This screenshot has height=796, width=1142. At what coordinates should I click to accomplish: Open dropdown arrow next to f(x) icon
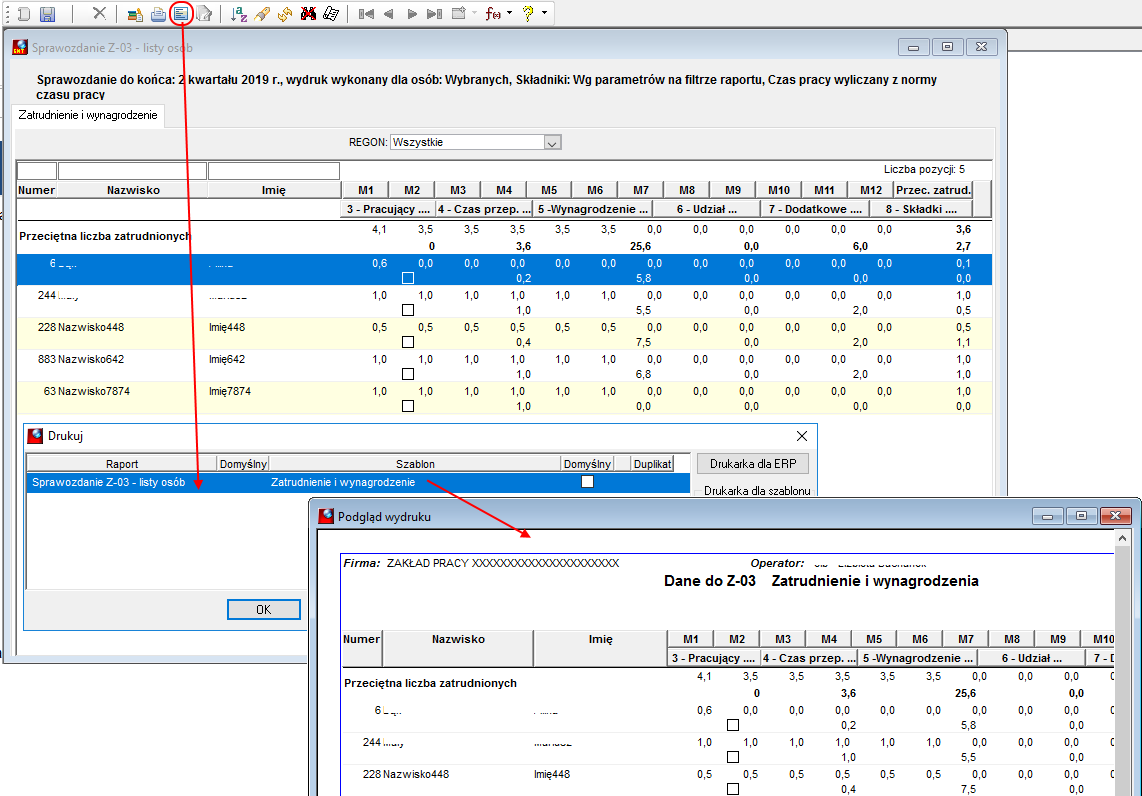[x=509, y=13]
